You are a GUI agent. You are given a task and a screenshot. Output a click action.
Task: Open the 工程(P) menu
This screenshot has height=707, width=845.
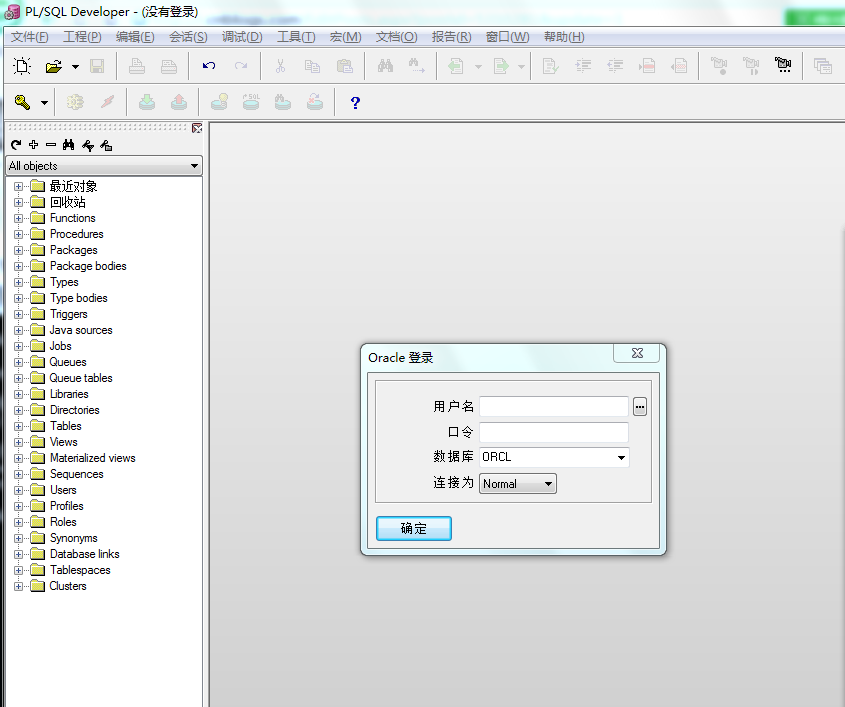(x=82, y=37)
